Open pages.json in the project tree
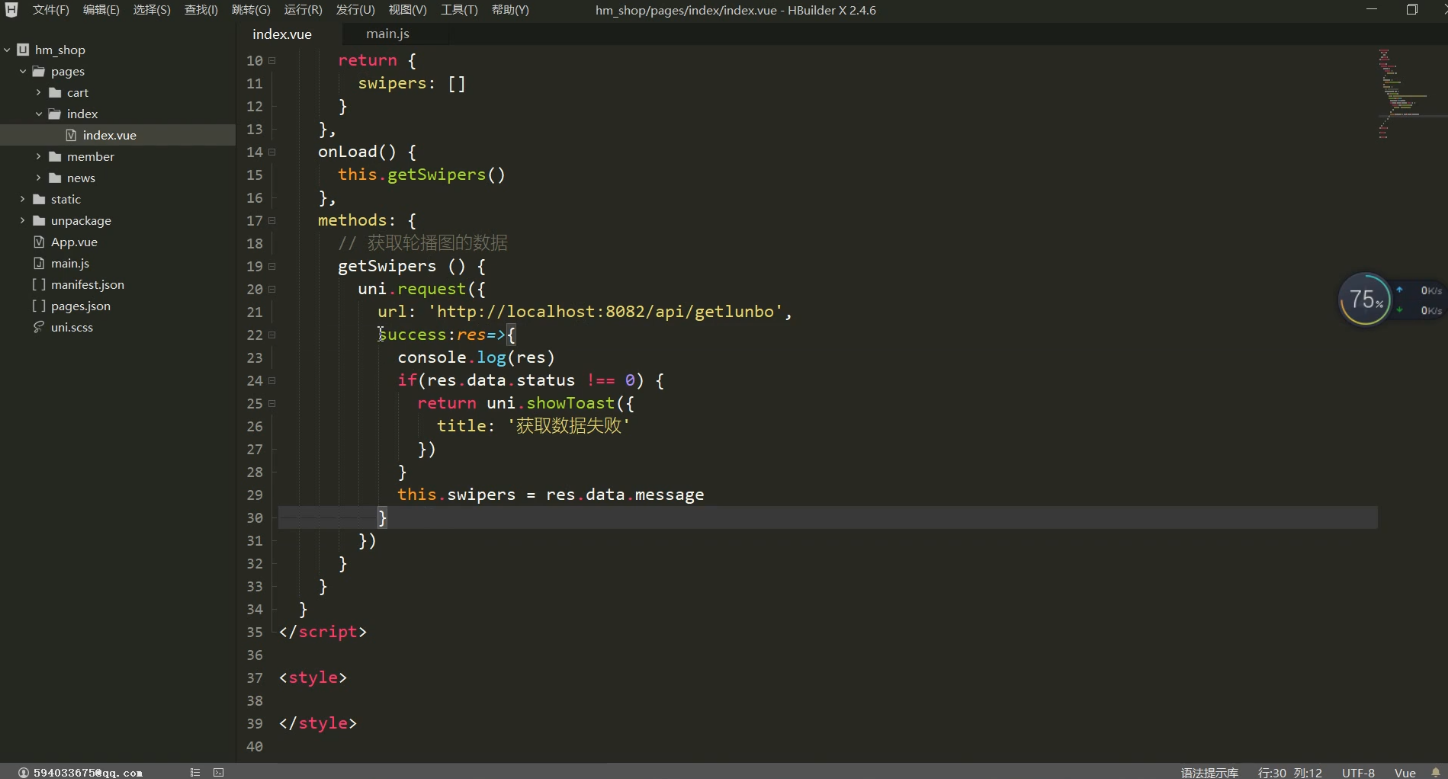Image resolution: width=1448 pixels, height=779 pixels. 81,306
